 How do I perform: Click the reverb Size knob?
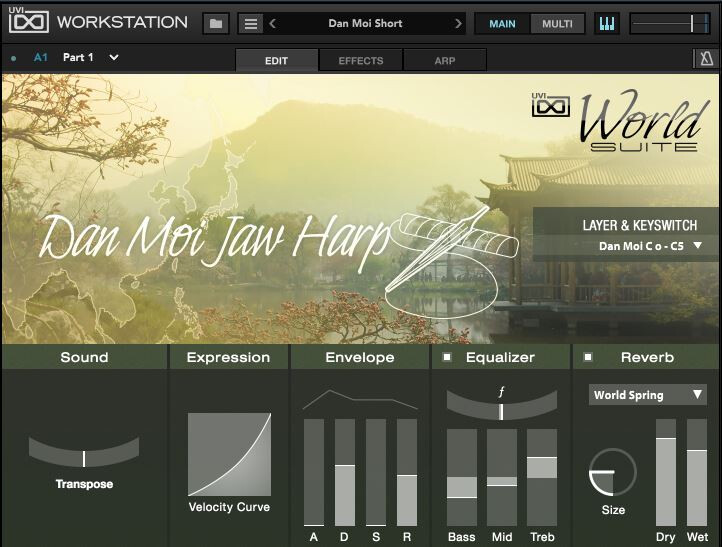613,472
